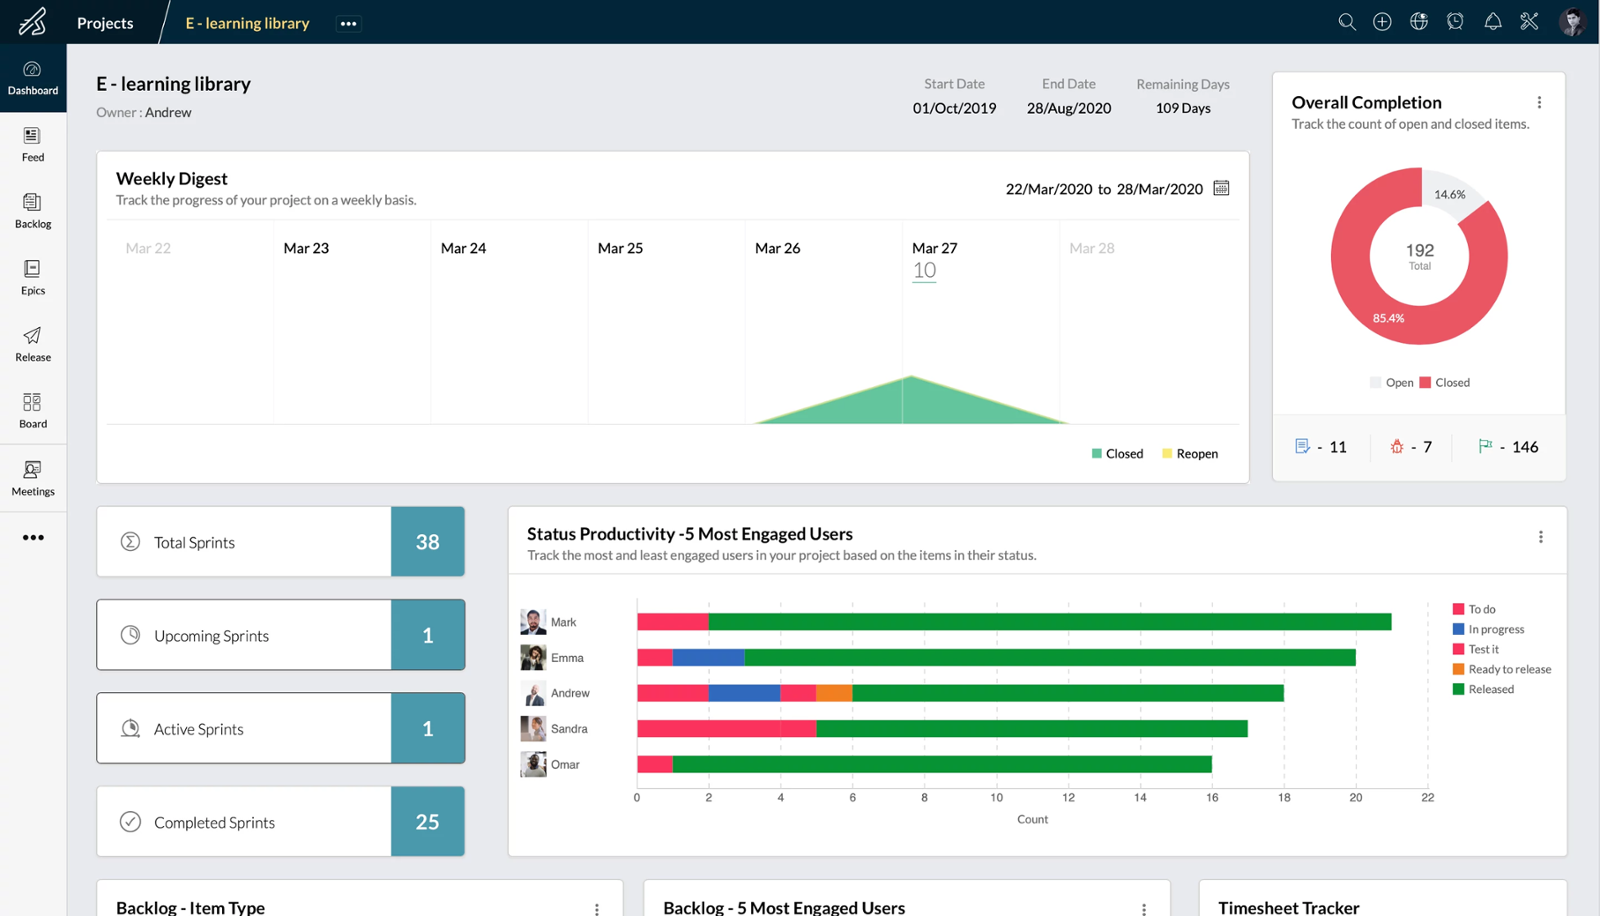Open the Overall Completion options menu
Screen dimensions: 1600x916
(x=1538, y=102)
